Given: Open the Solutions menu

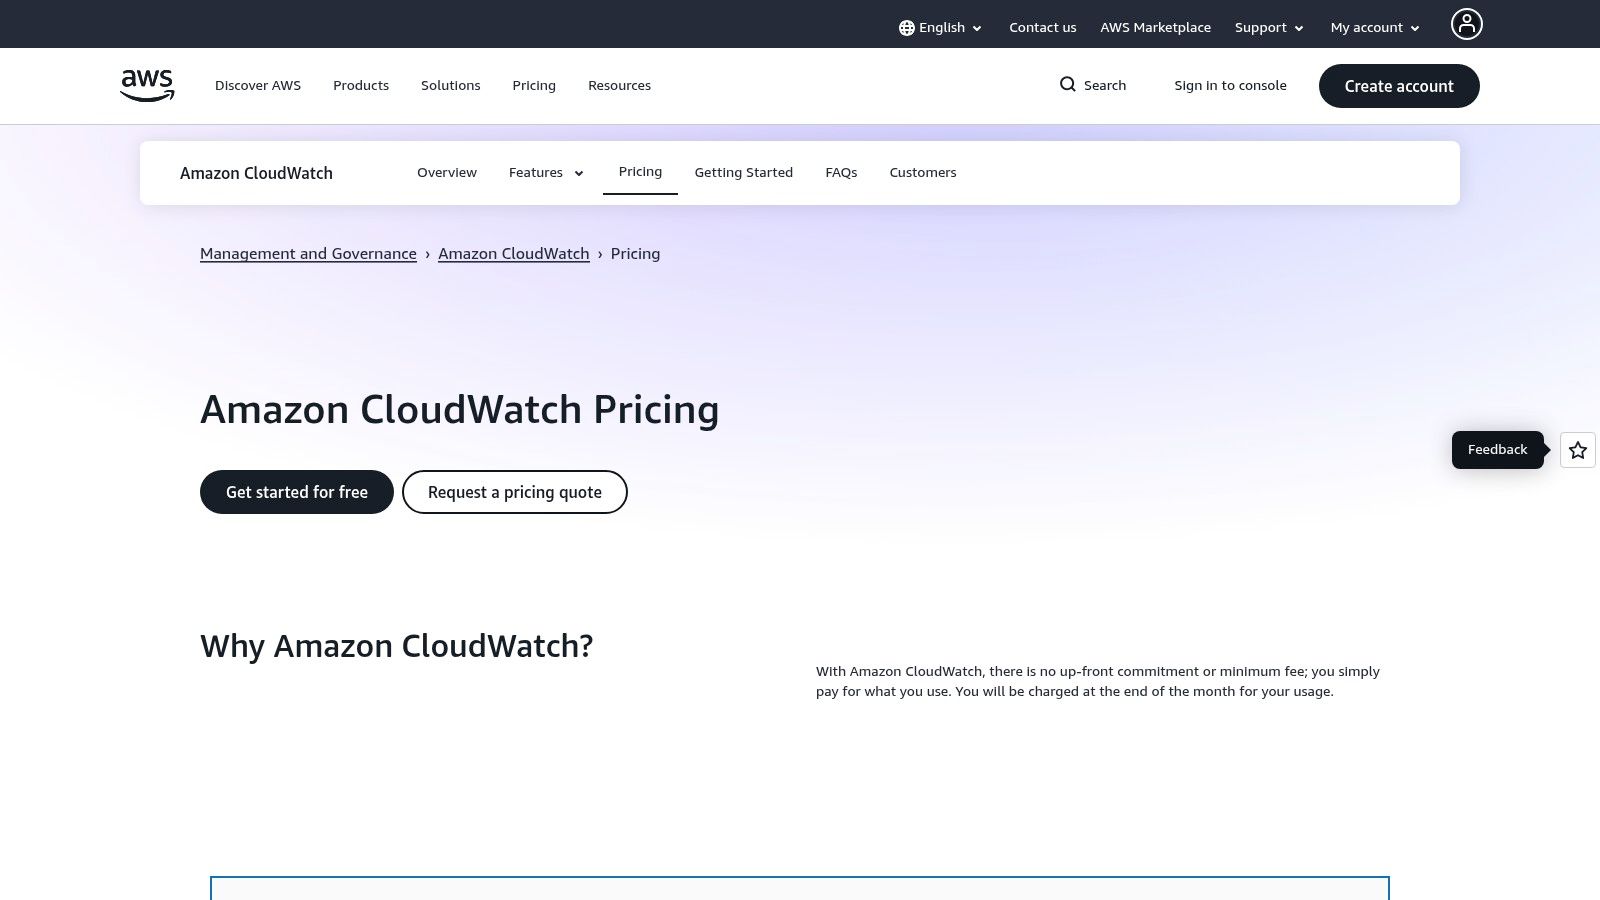Looking at the screenshot, I should click(x=450, y=85).
